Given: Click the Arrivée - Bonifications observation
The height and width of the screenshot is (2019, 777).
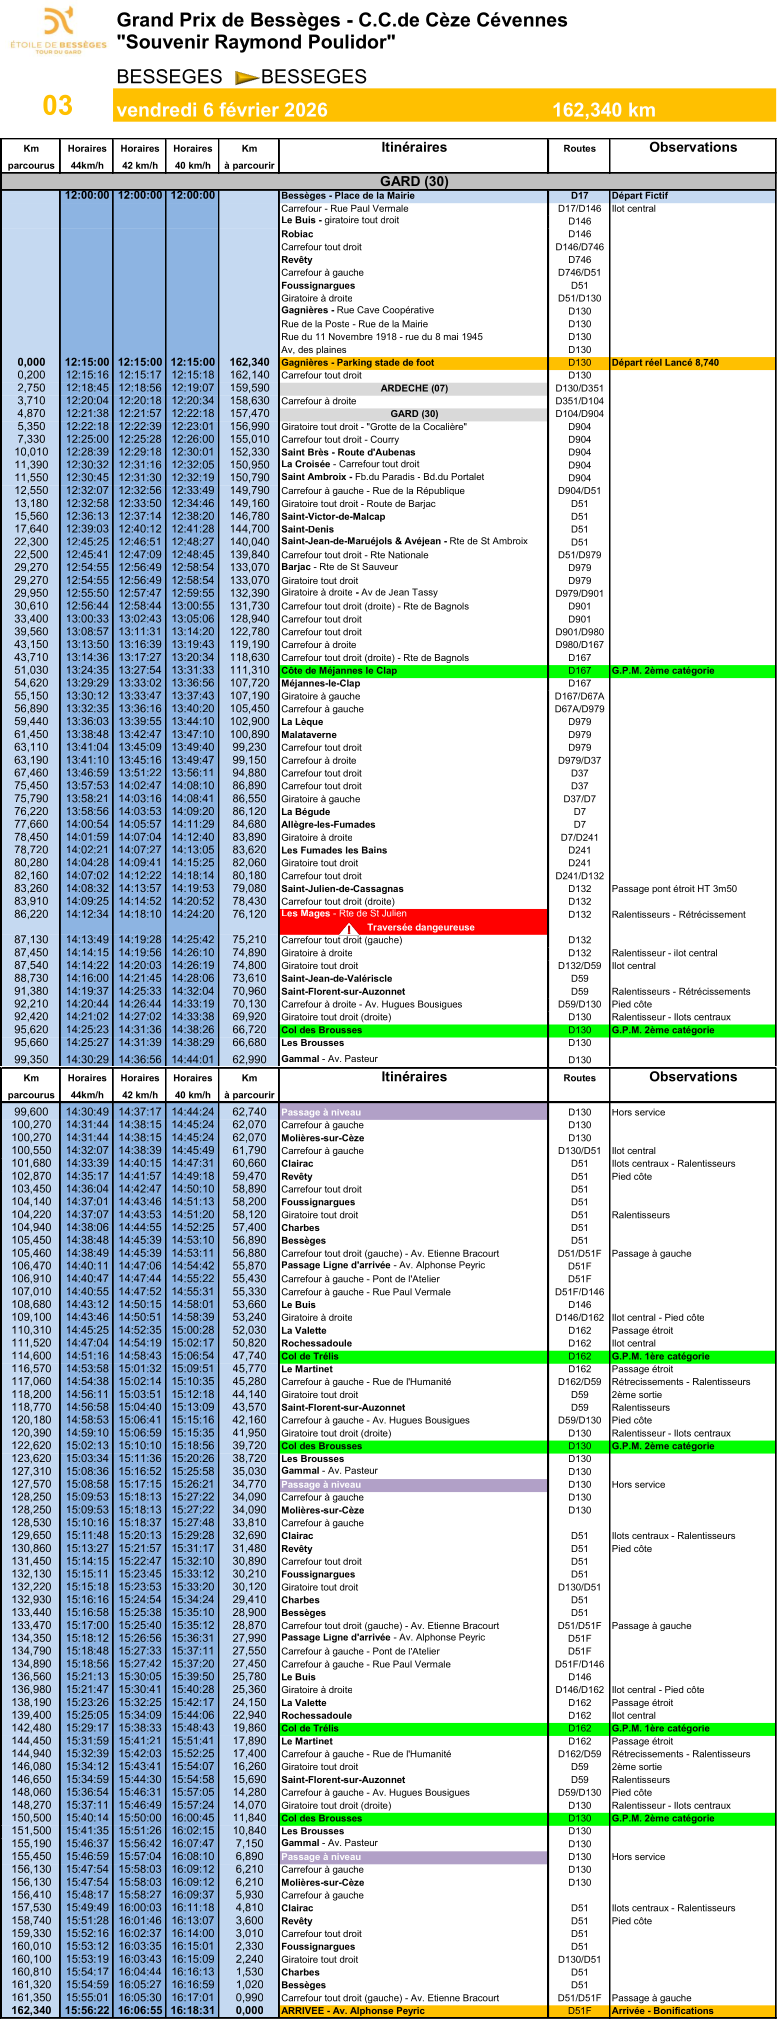Looking at the screenshot, I should 662,2011.
